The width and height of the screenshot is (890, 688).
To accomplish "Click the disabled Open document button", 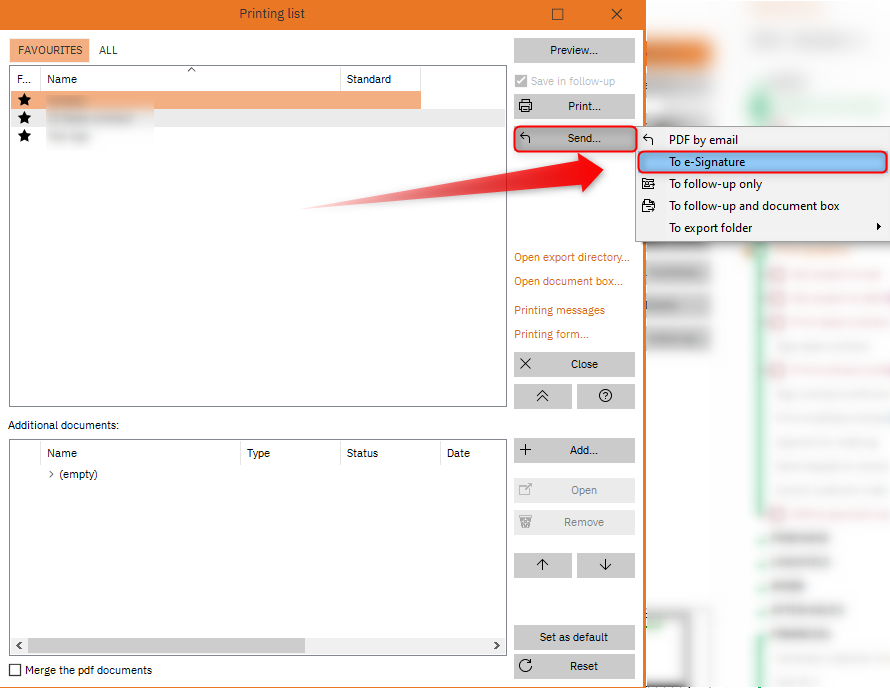I will pos(574,490).
